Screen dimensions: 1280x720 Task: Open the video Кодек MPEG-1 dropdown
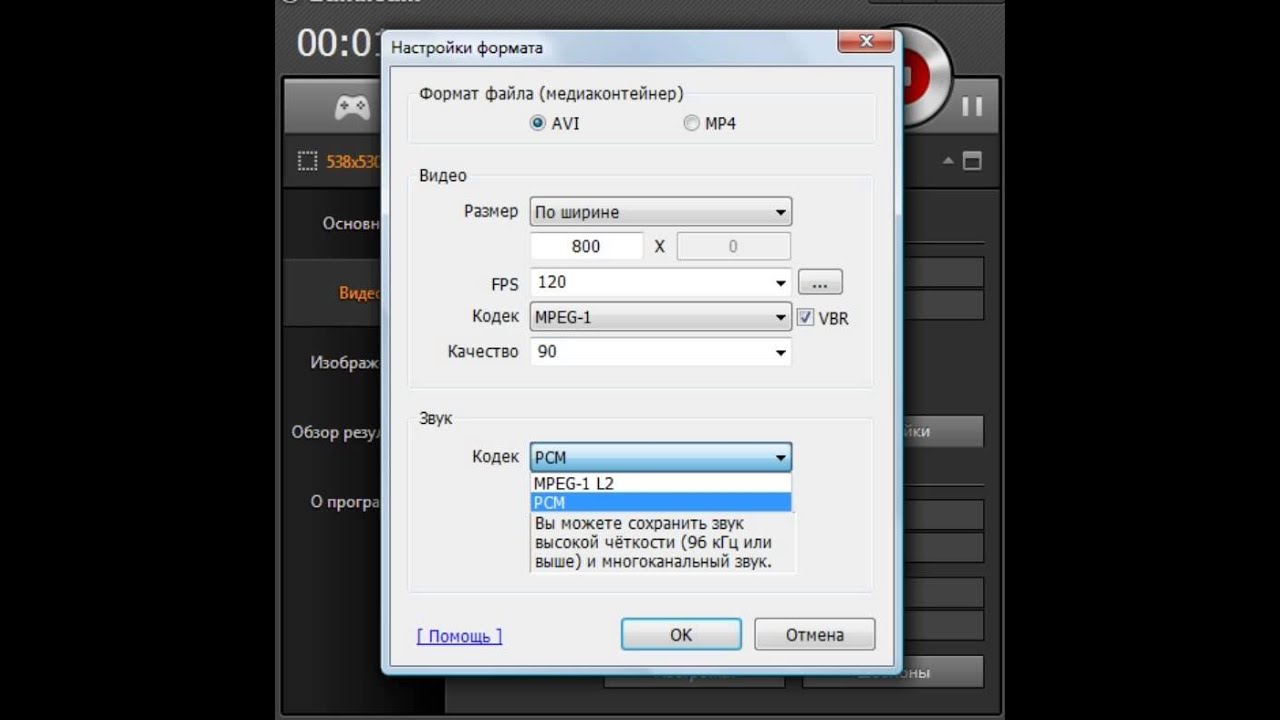[660, 317]
